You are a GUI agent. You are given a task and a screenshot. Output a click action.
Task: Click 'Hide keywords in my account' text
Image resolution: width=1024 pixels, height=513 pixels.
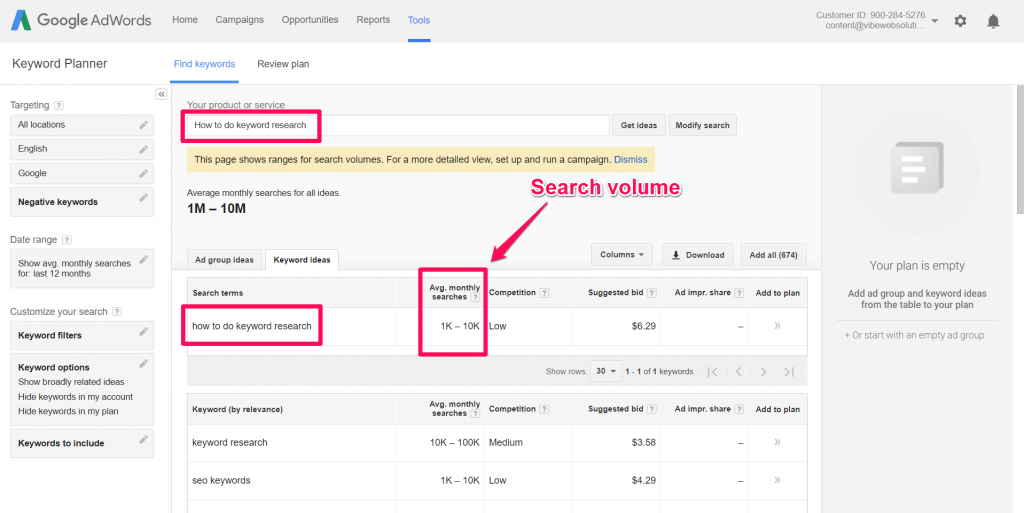point(76,397)
